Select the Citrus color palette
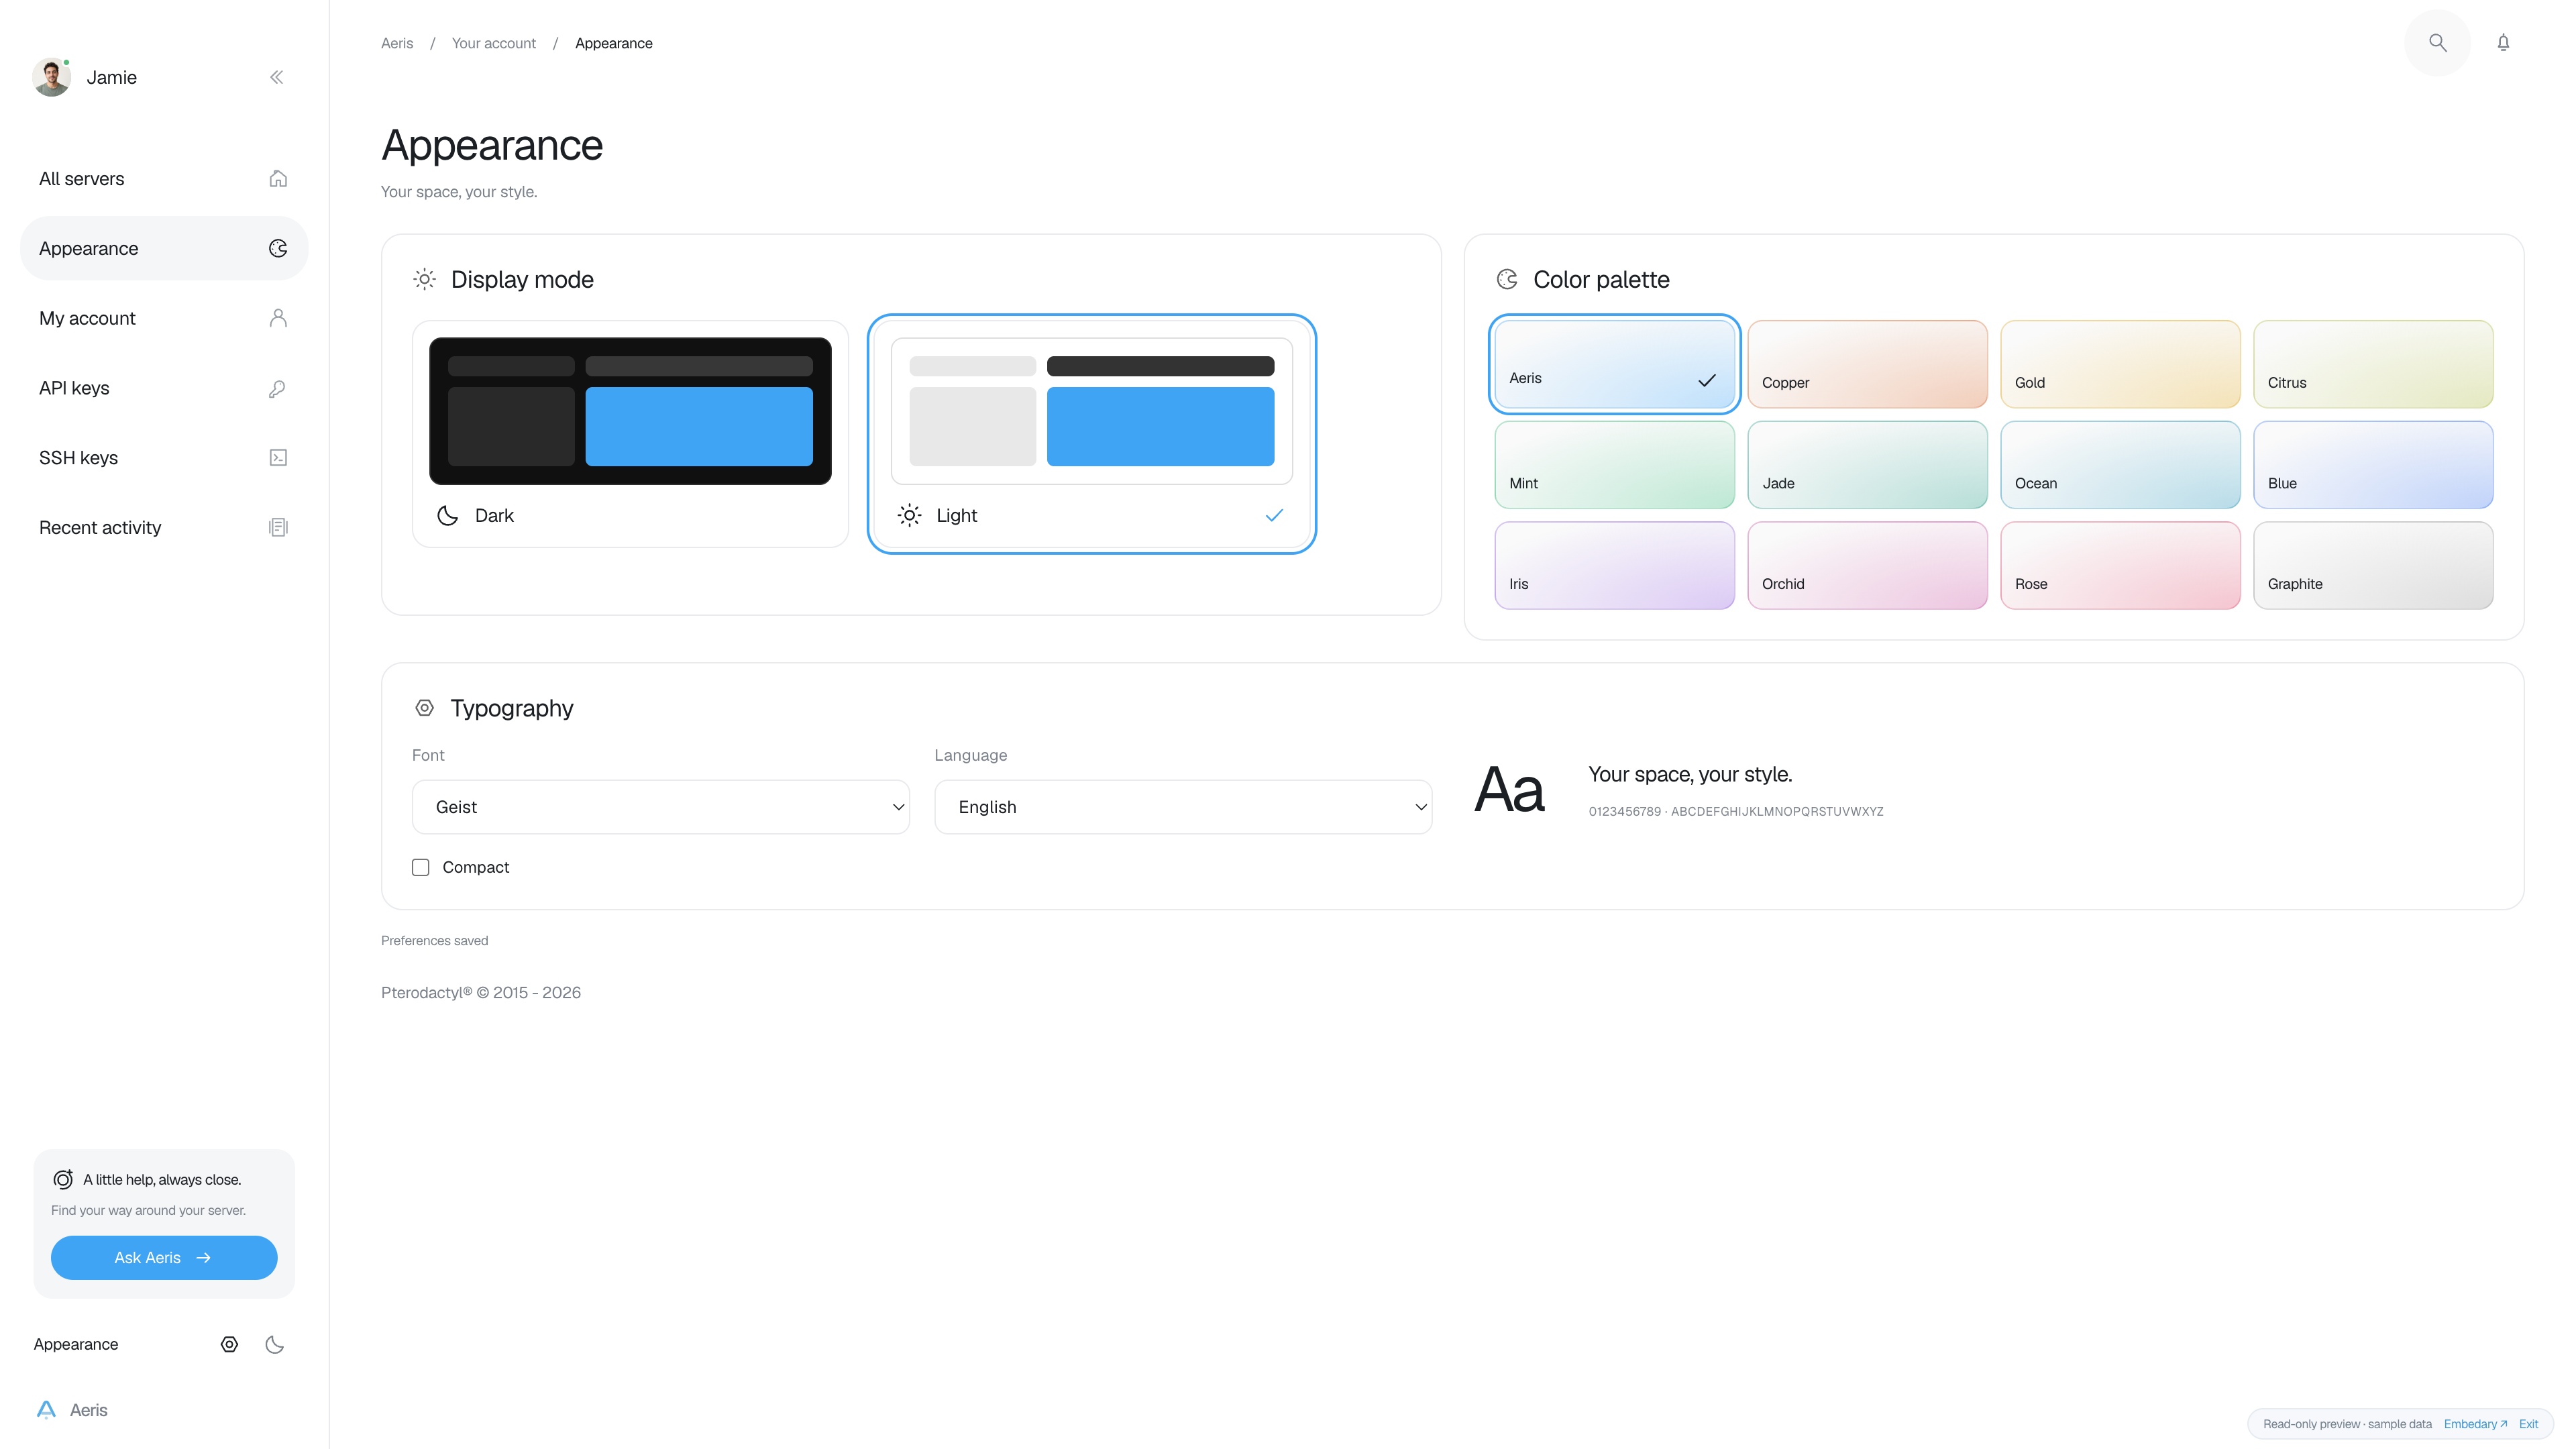Image resolution: width=2576 pixels, height=1449 pixels. [x=2373, y=364]
